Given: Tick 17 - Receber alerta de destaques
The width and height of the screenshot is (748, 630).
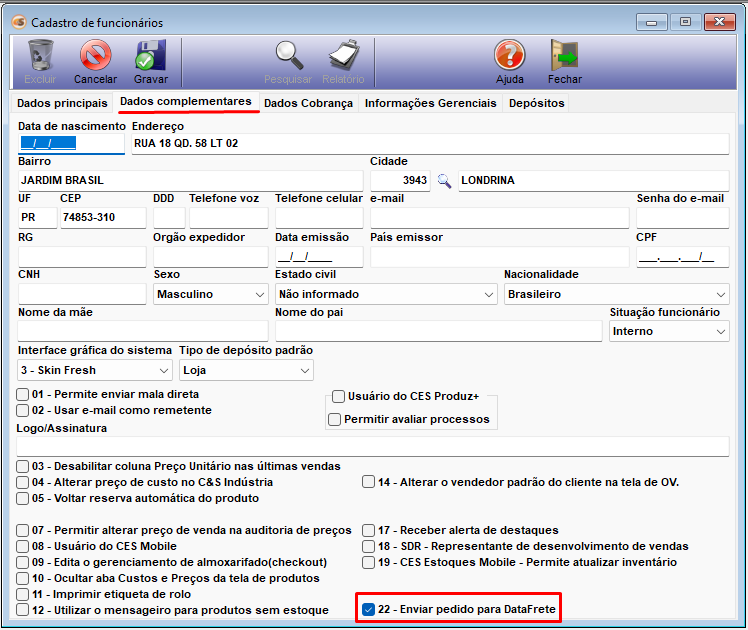Looking at the screenshot, I should (x=369, y=530).
